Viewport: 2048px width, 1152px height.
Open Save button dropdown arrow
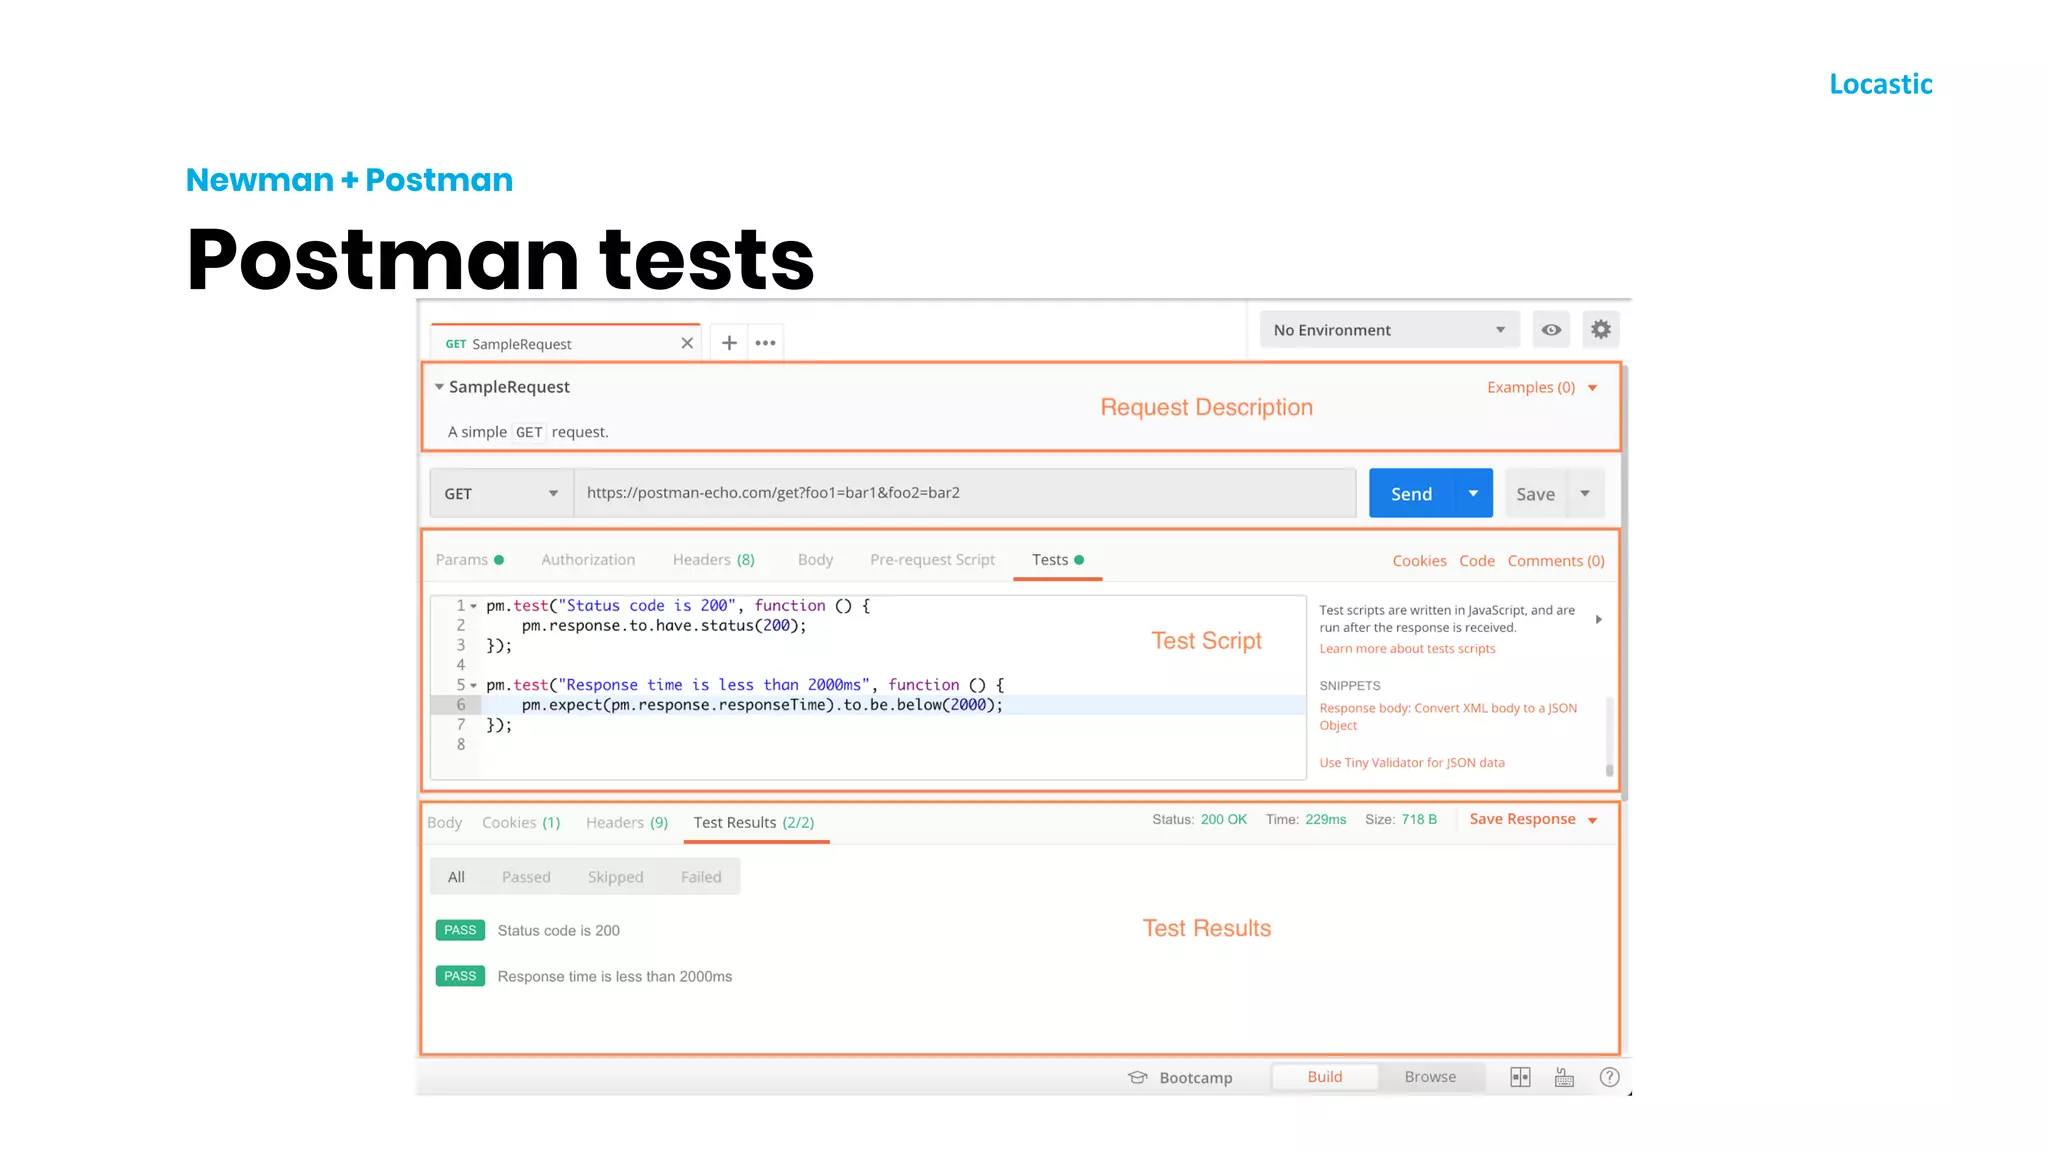click(x=1585, y=494)
